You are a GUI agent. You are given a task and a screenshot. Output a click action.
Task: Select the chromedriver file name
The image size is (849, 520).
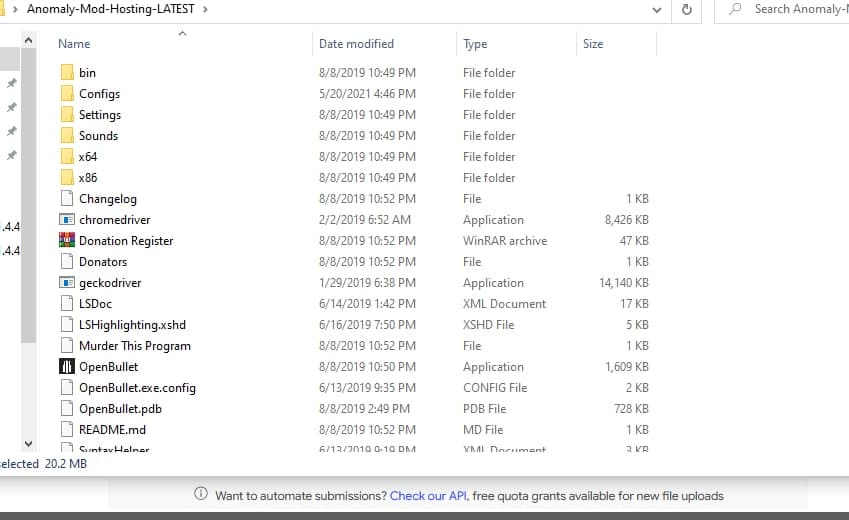(x=115, y=220)
